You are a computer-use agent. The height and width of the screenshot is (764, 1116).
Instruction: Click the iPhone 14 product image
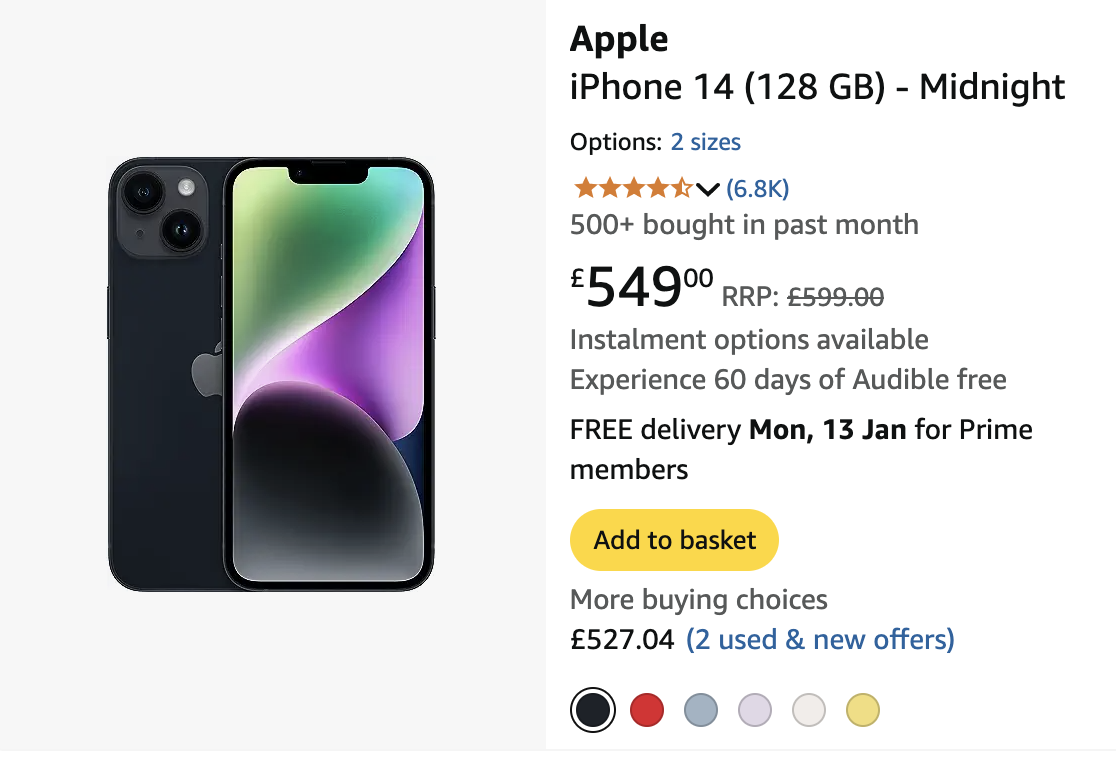(271, 374)
